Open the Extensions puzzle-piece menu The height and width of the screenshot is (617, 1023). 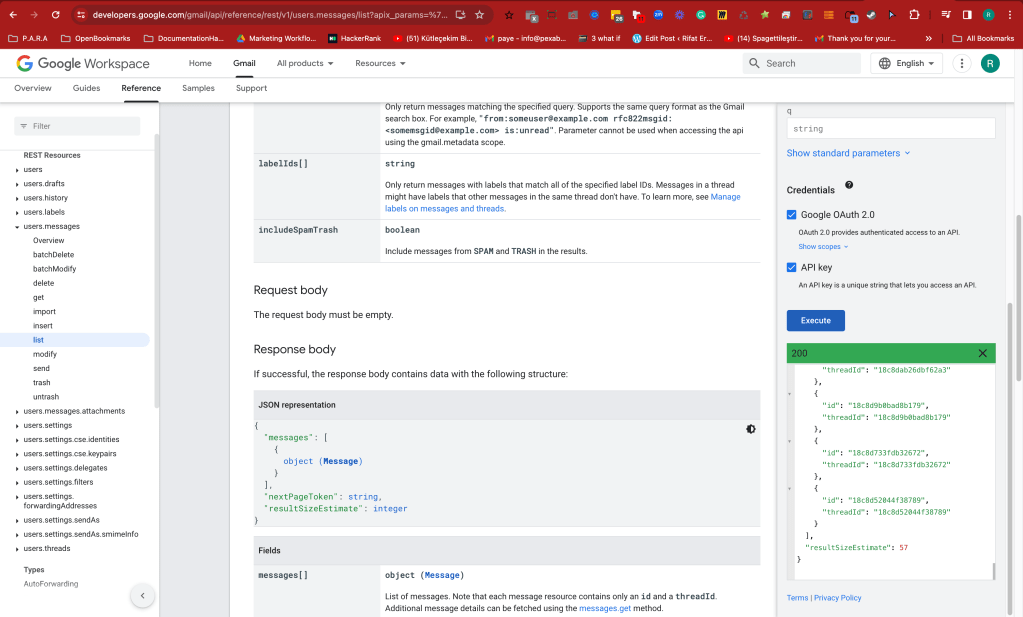pyautogui.click(x=914, y=14)
